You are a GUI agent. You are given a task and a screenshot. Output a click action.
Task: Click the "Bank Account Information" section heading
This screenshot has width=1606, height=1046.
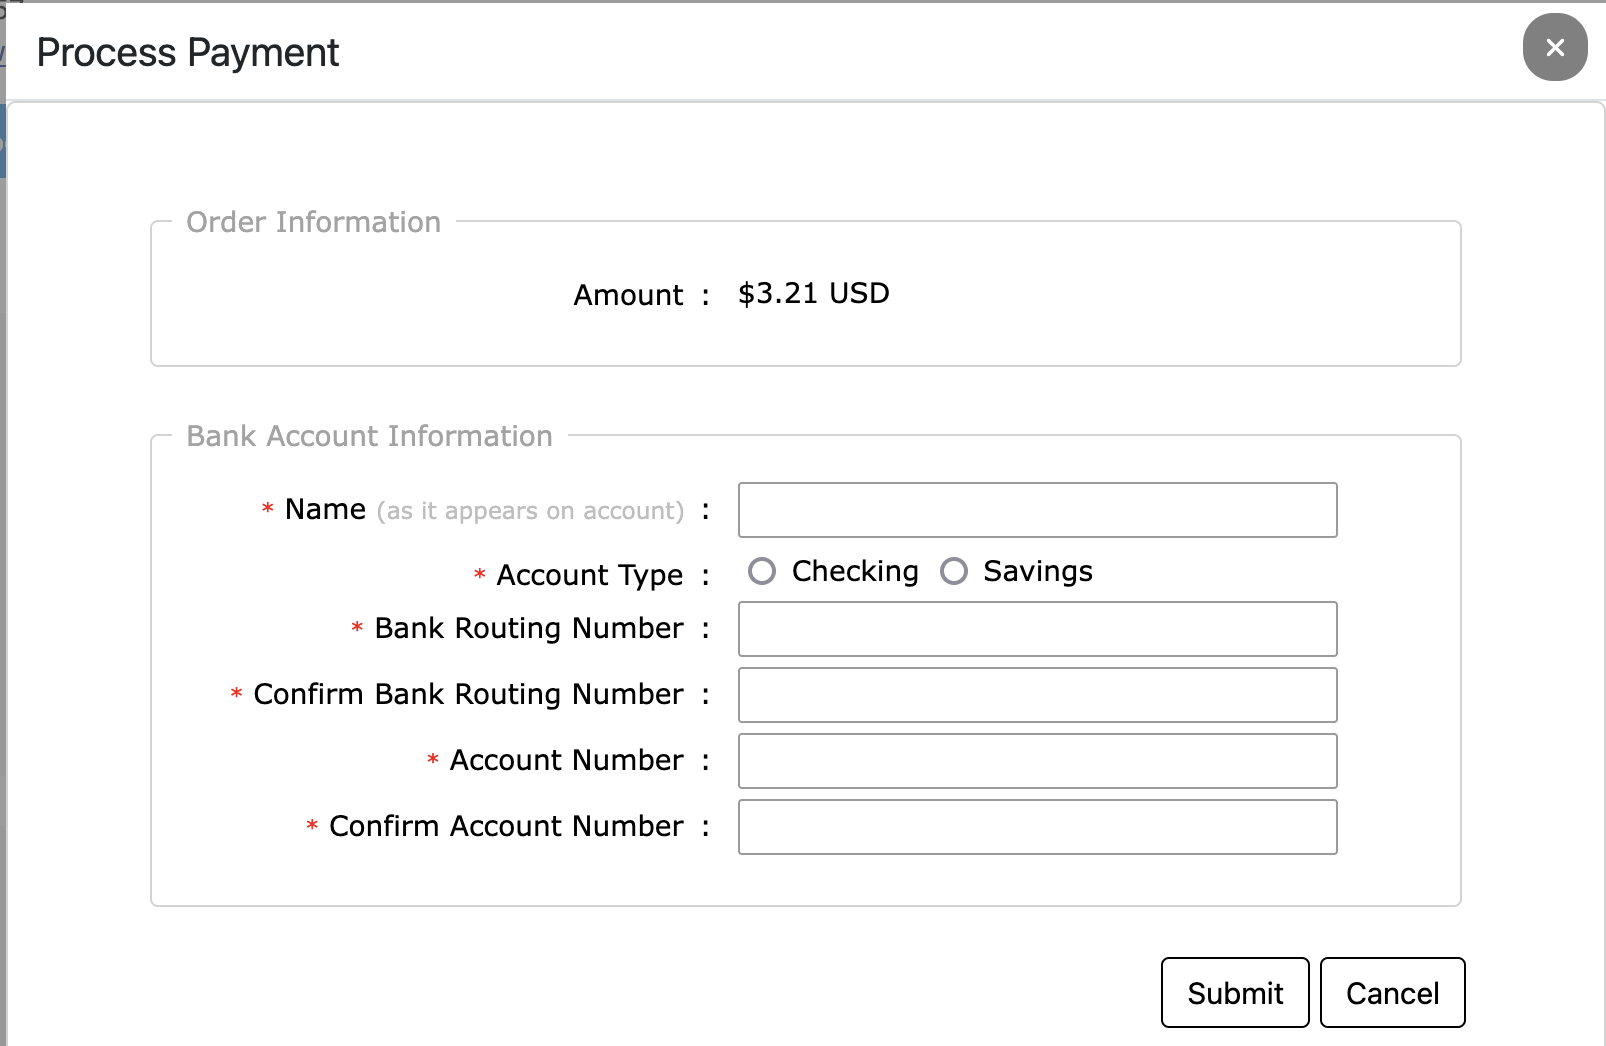pos(369,436)
